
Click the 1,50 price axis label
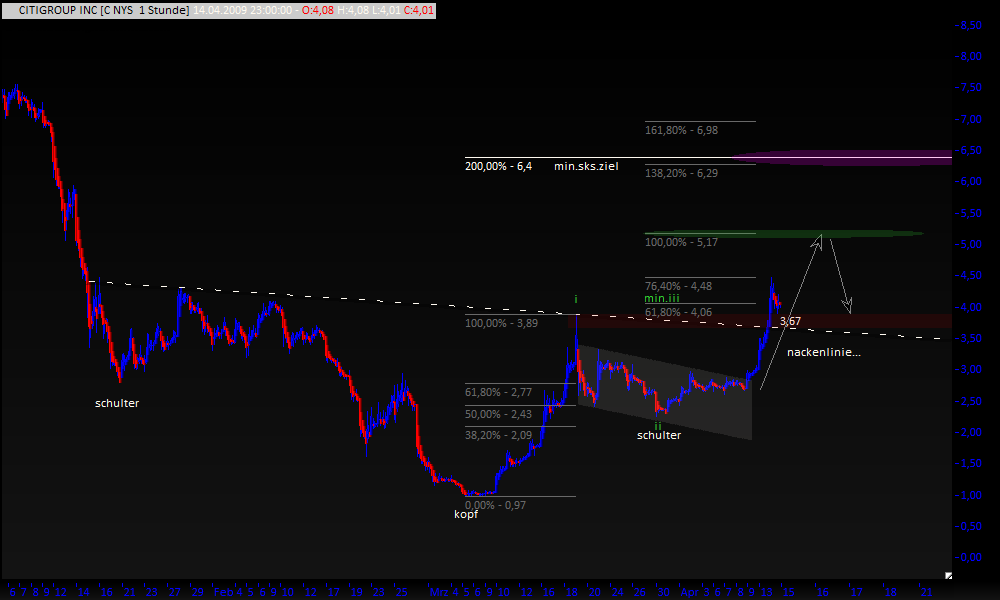pos(969,464)
